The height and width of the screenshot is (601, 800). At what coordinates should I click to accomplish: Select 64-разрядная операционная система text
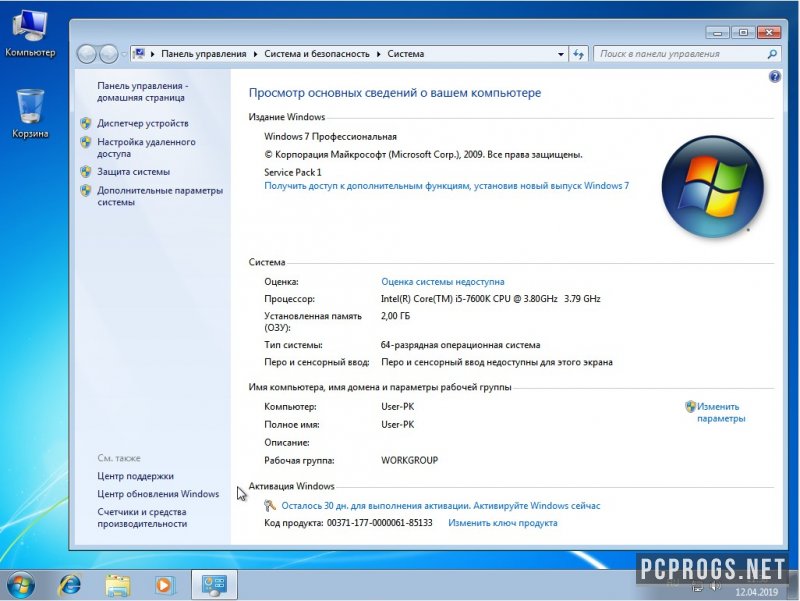point(460,345)
